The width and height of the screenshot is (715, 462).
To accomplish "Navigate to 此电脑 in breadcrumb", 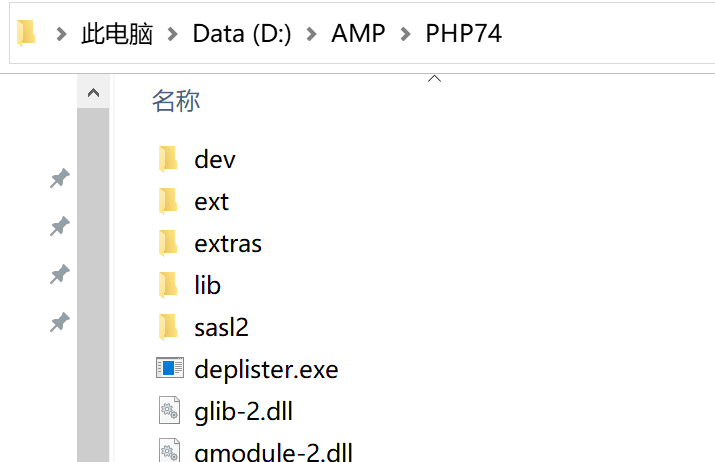I will 117,34.
